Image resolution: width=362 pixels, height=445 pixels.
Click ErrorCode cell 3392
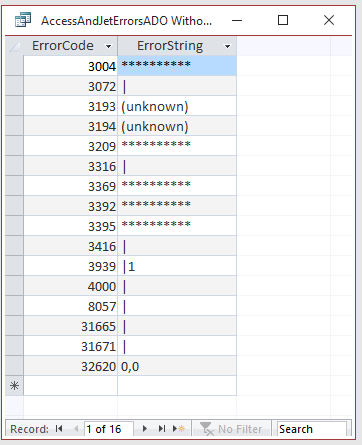(70, 206)
